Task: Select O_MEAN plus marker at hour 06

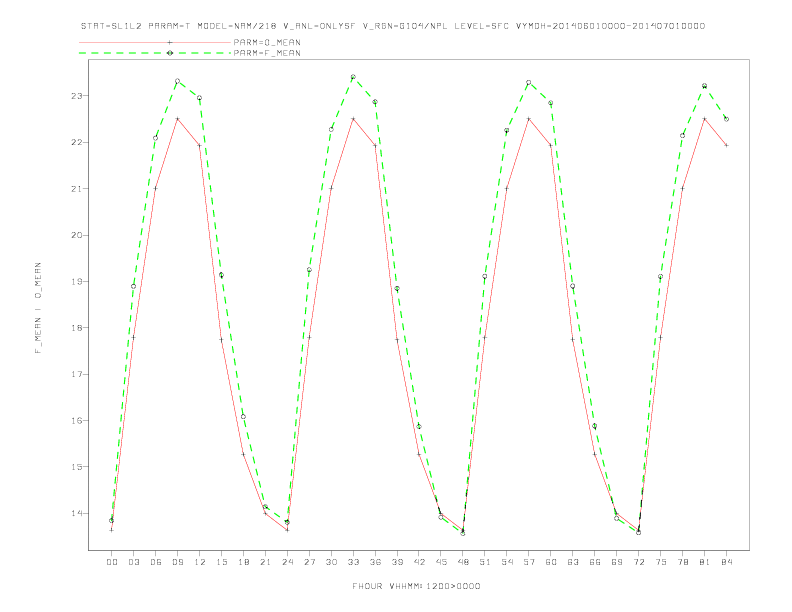Action: (156, 188)
